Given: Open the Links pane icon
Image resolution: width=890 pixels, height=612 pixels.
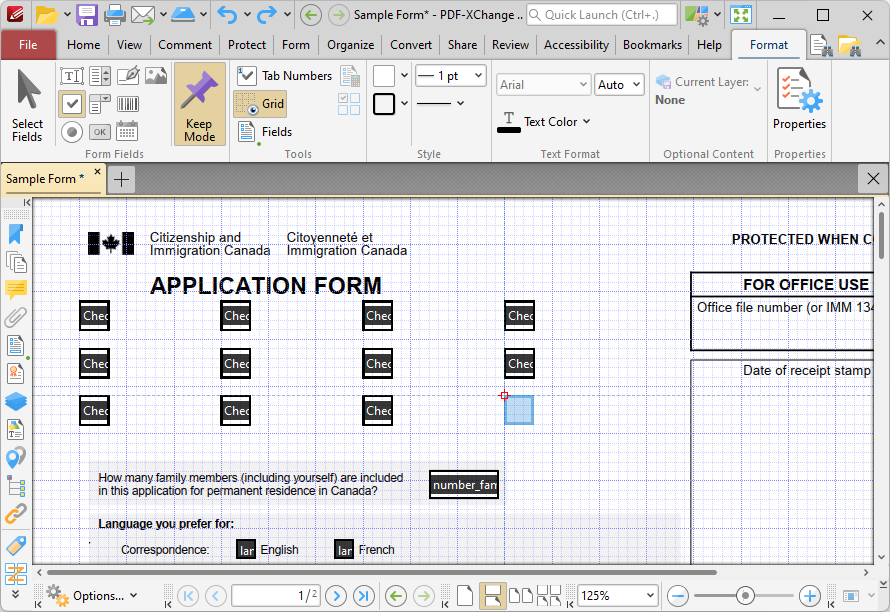Looking at the screenshot, I should coord(16,514).
